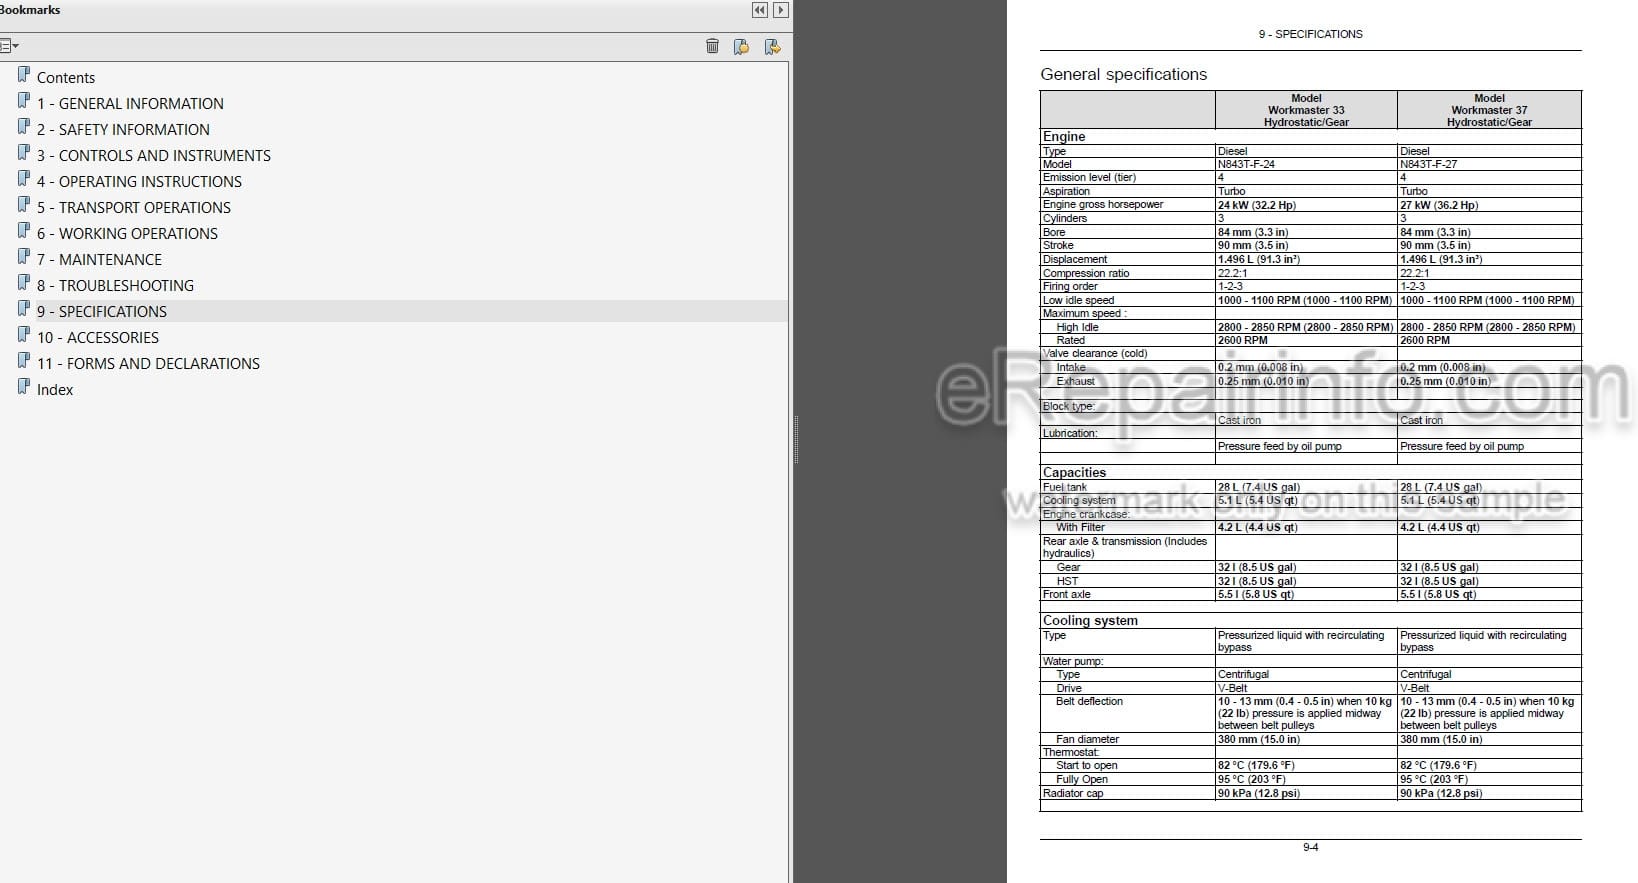Go to 2 - SAFETY INFORMATION bookmark
Image resolution: width=1638 pixels, height=883 pixels.
123,130
